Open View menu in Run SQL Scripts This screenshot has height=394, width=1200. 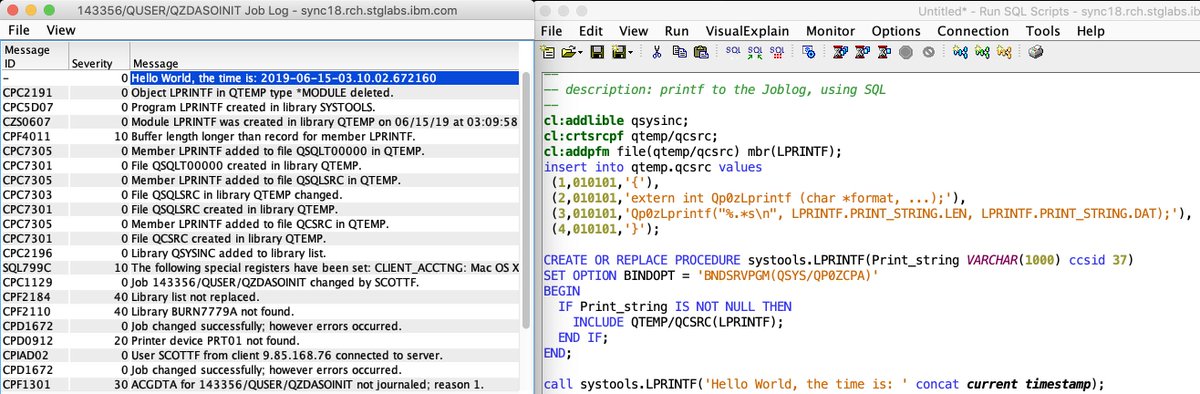[634, 30]
